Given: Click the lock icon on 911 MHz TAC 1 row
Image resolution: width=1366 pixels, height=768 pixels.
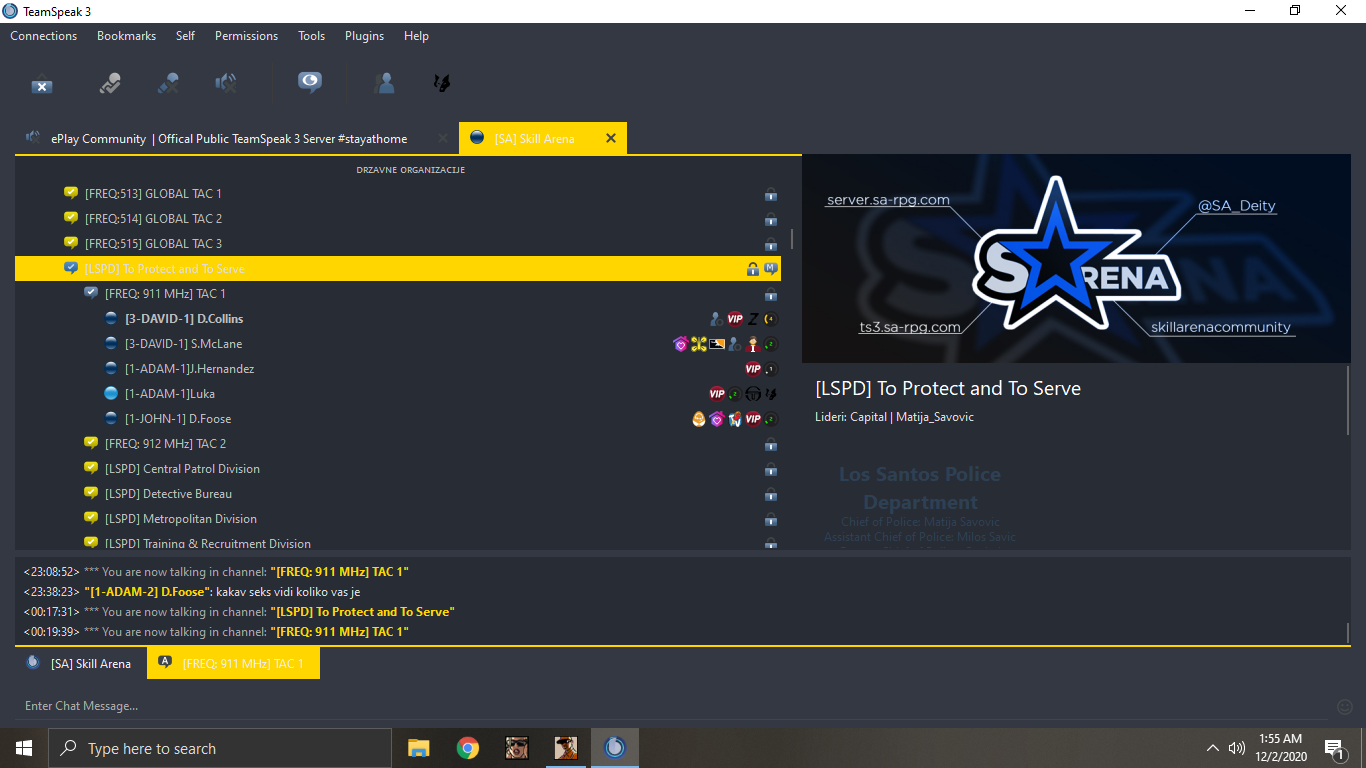Looking at the screenshot, I should [x=771, y=294].
